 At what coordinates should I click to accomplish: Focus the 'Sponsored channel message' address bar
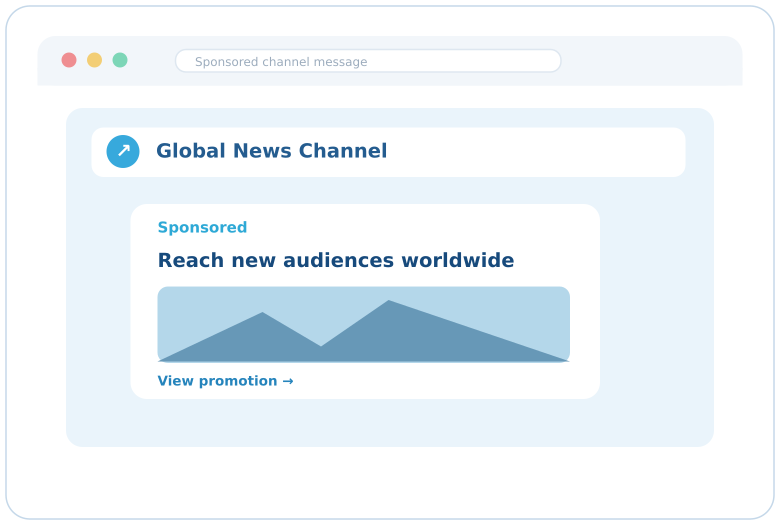pos(368,61)
